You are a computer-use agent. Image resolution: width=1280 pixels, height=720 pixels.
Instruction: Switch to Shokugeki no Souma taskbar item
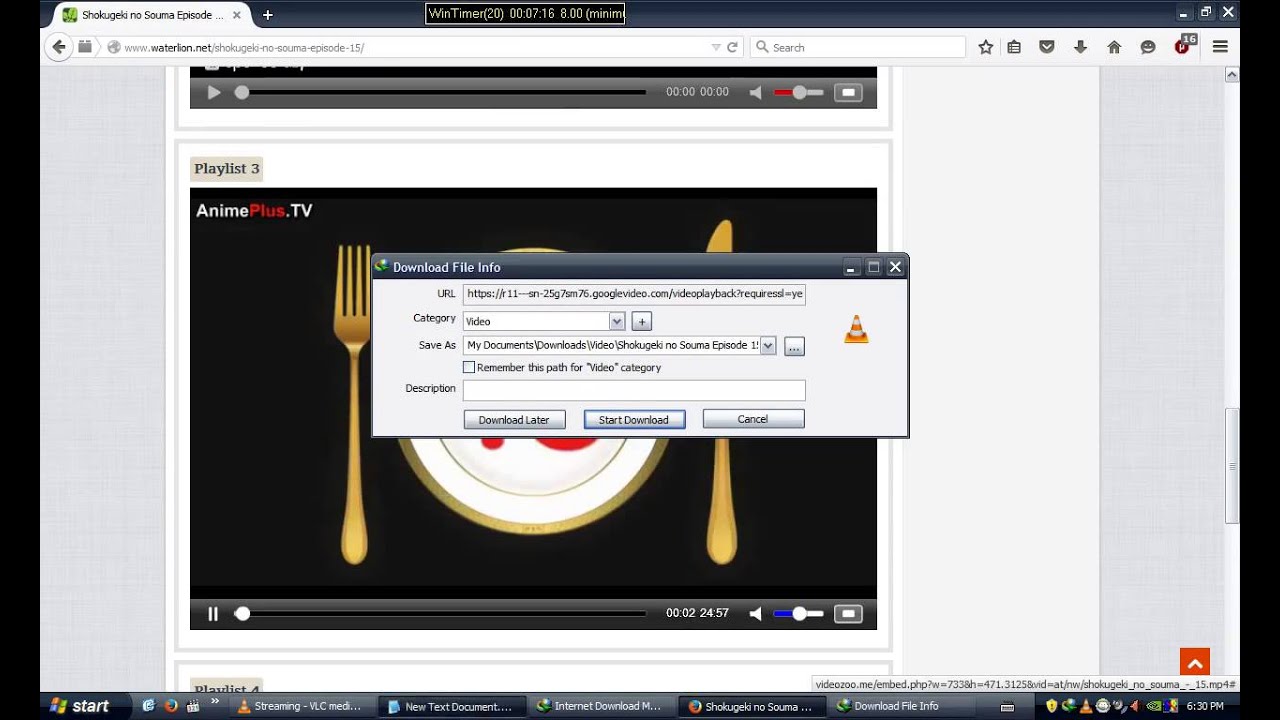click(750, 706)
